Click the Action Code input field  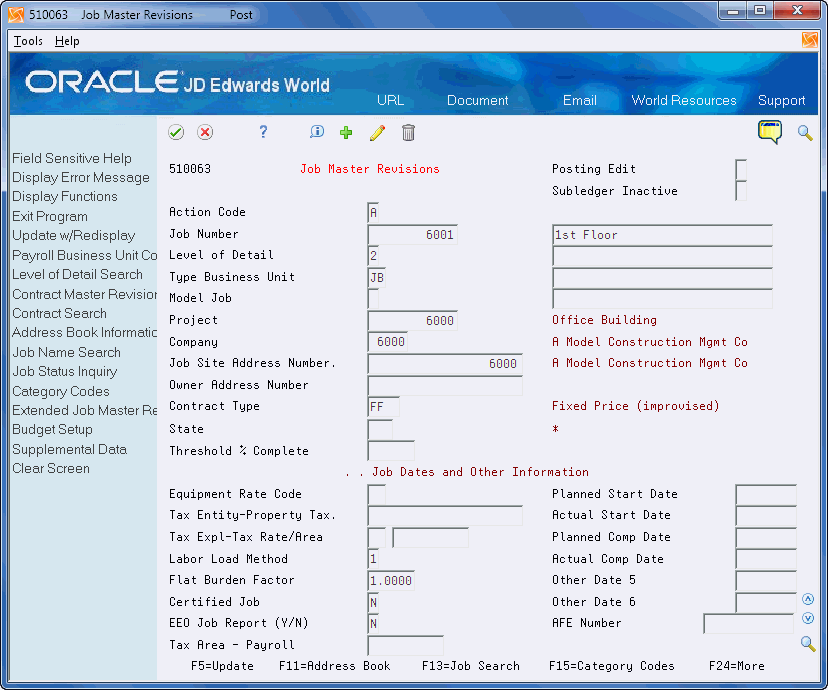pyautogui.click(x=373, y=213)
